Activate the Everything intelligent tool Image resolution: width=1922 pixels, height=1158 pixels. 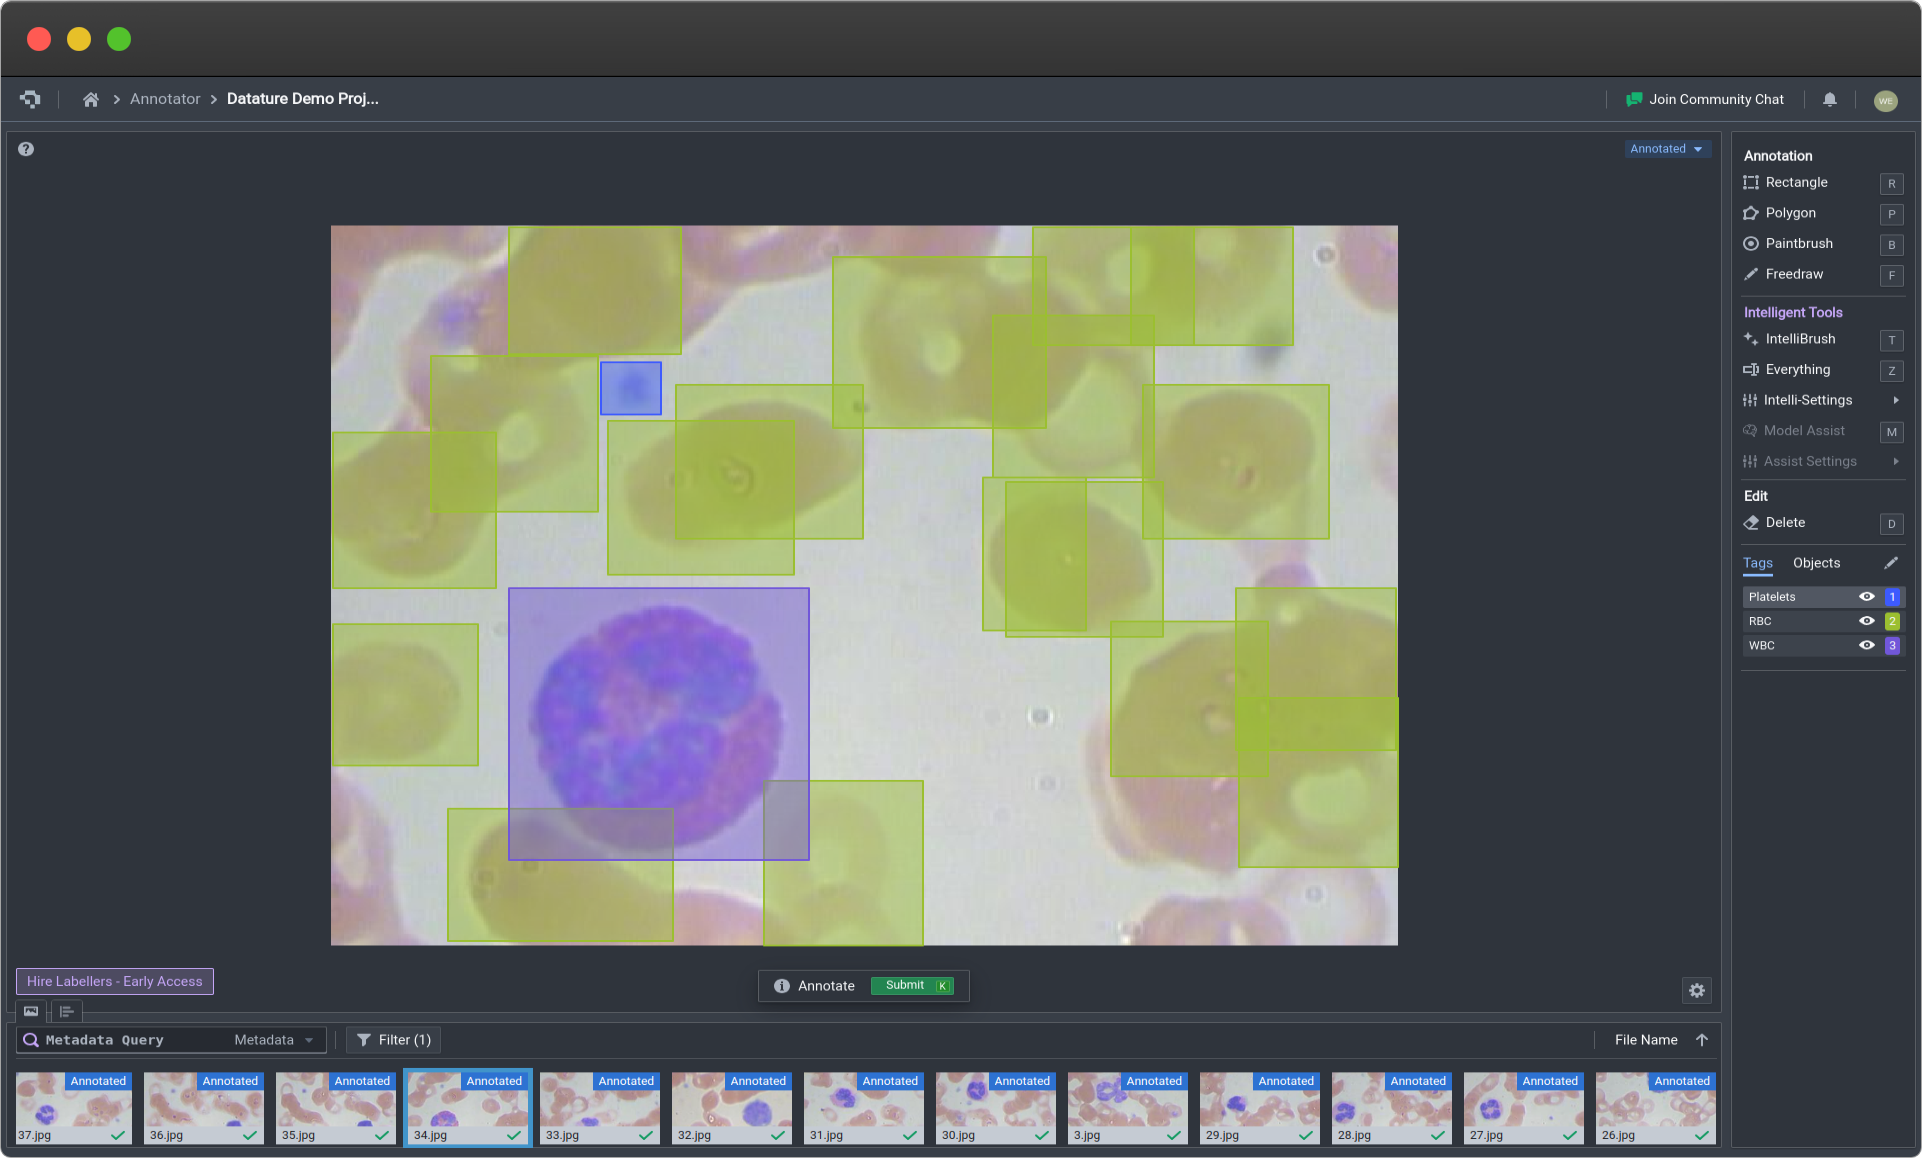tap(1798, 370)
